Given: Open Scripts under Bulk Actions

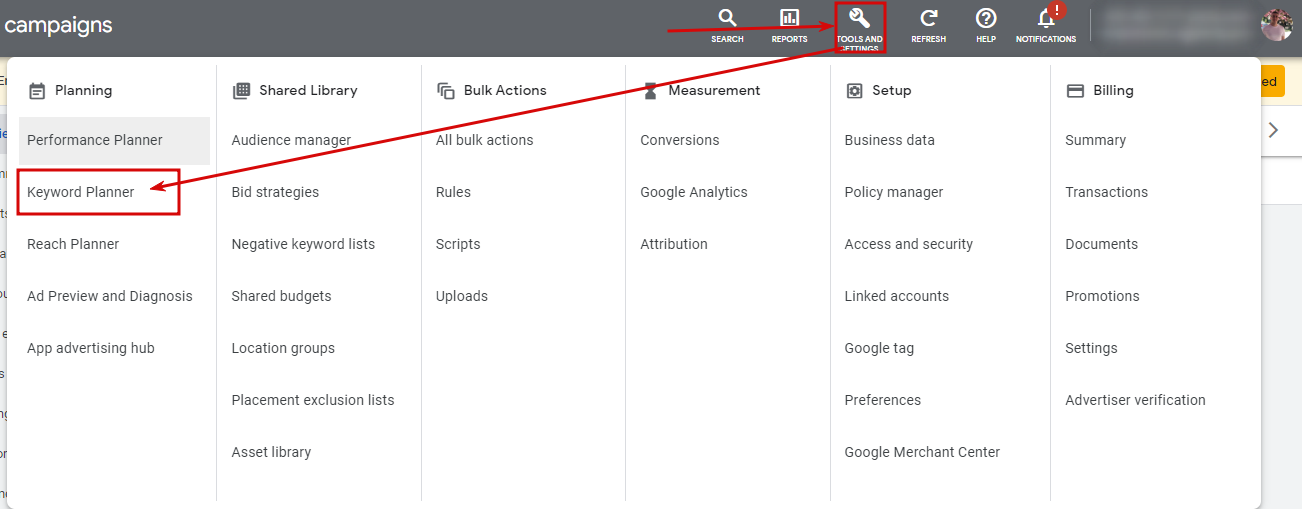Looking at the screenshot, I should (x=458, y=244).
